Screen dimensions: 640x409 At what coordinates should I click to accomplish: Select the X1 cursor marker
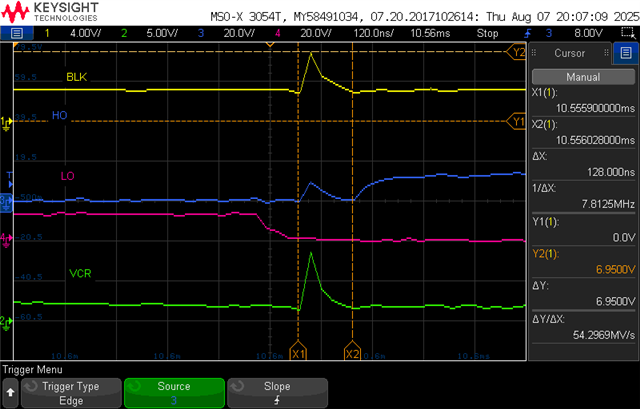click(298, 352)
